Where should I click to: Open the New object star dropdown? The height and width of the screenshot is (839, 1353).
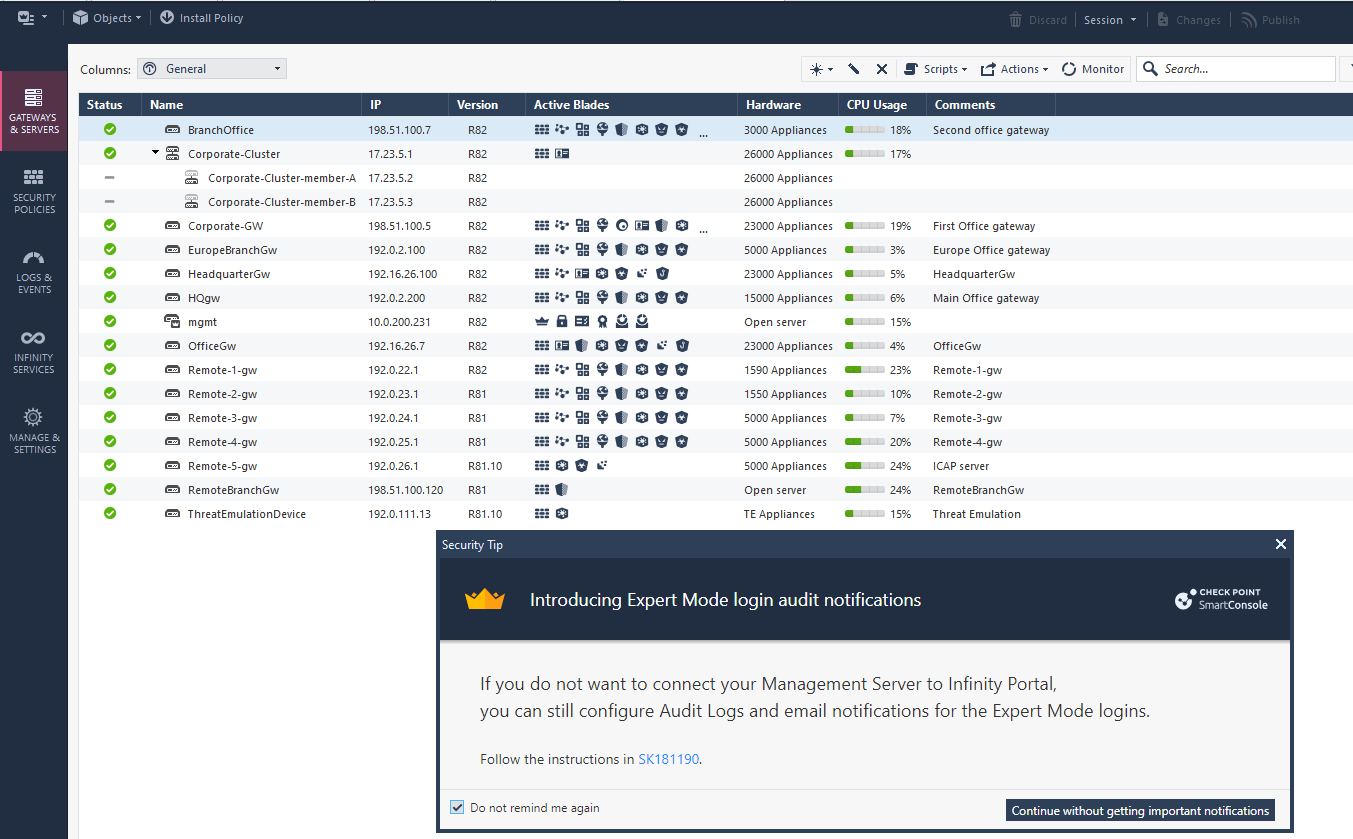[820, 69]
